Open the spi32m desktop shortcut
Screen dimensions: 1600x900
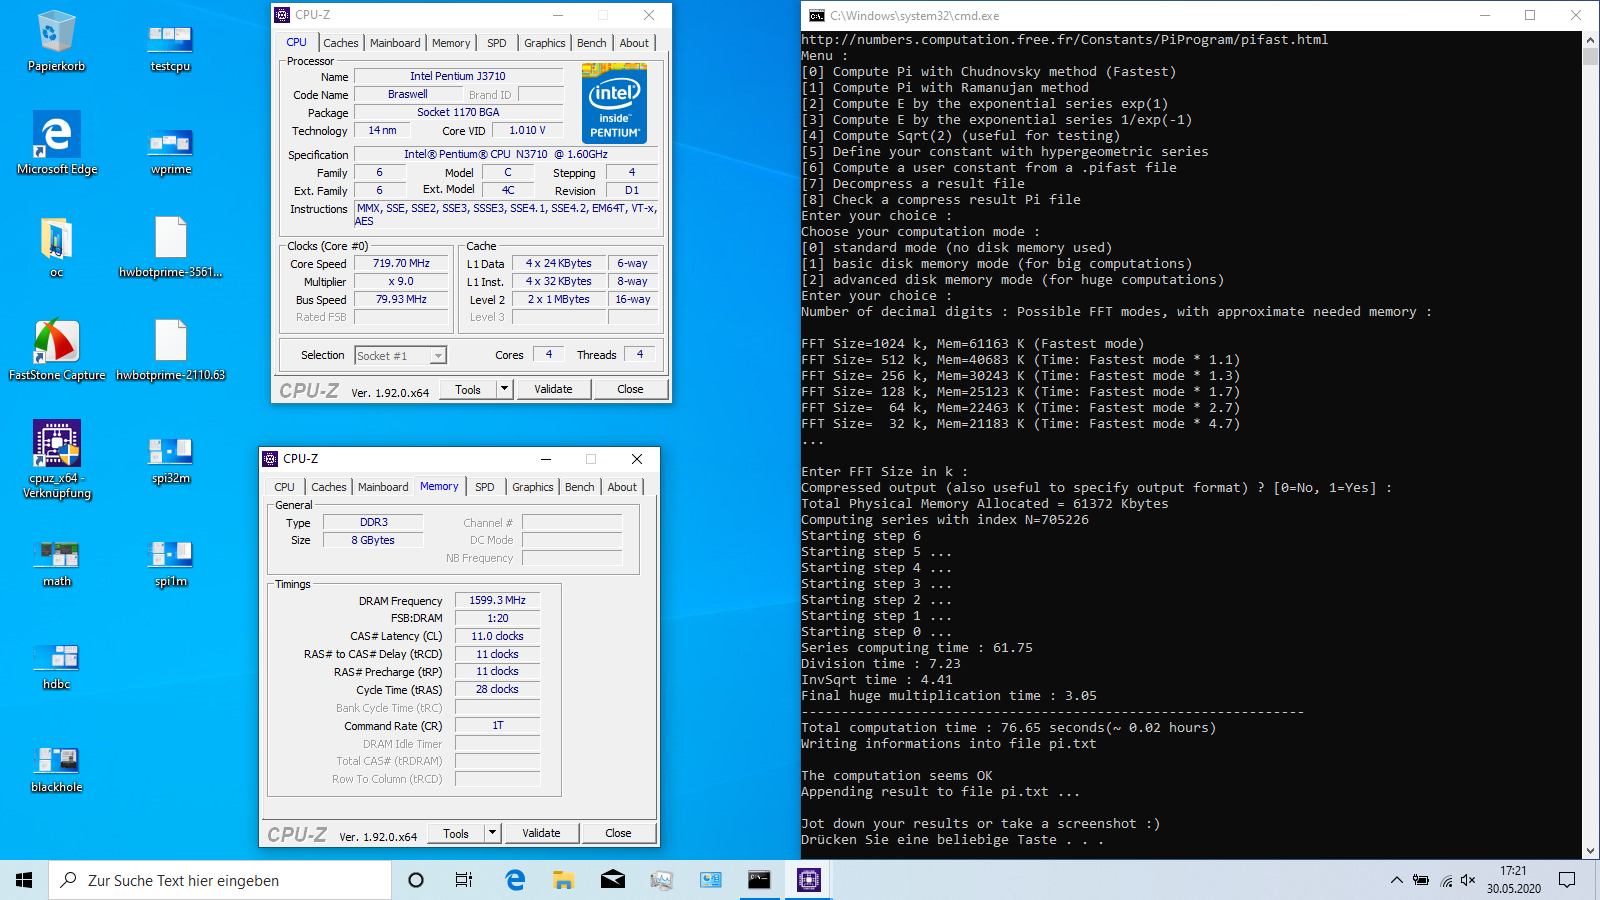coord(170,460)
